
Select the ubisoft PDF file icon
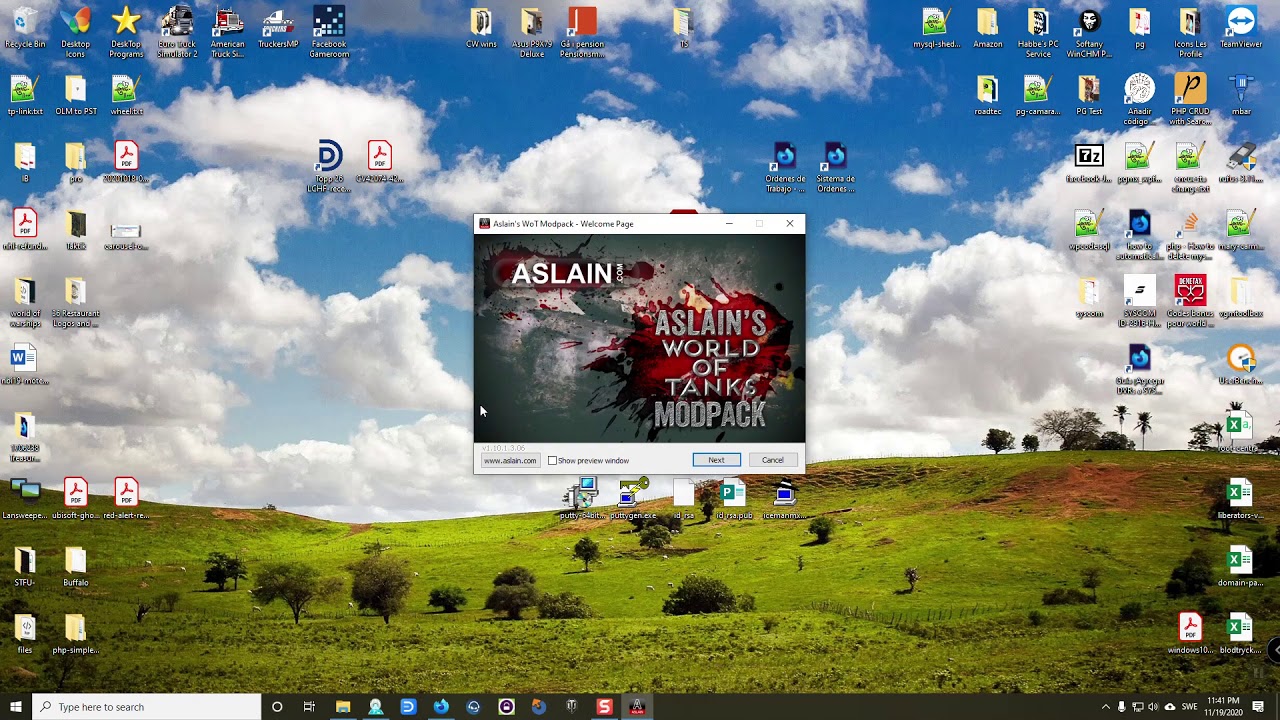point(75,498)
